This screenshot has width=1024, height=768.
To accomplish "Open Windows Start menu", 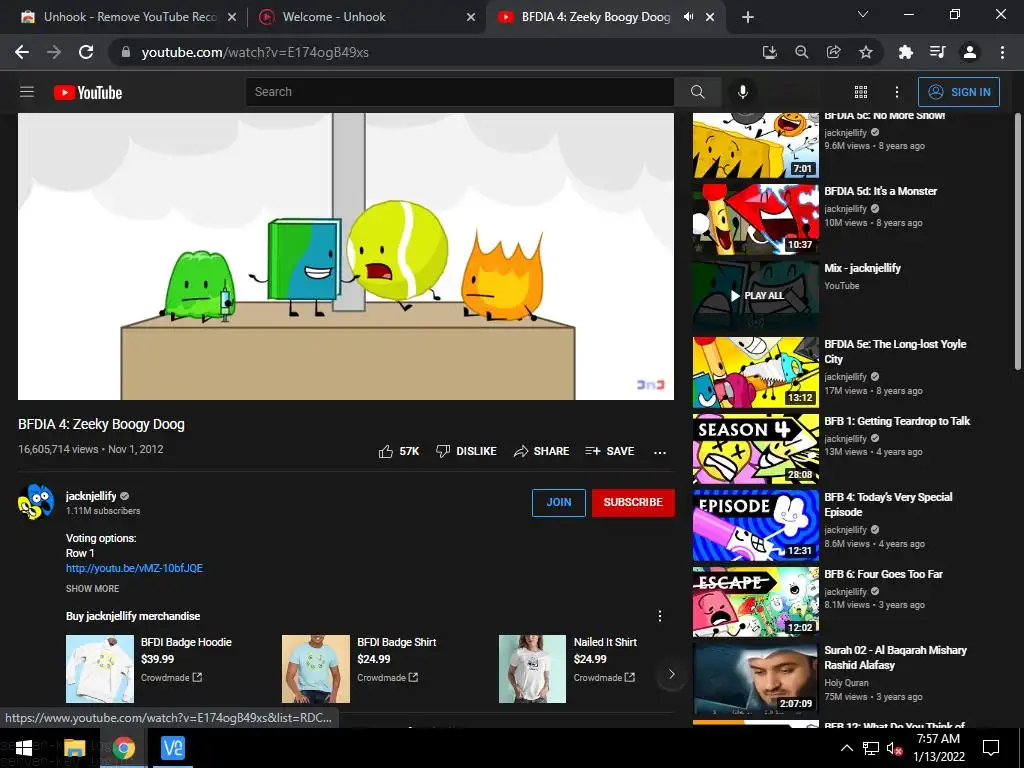I will (x=24, y=748).
